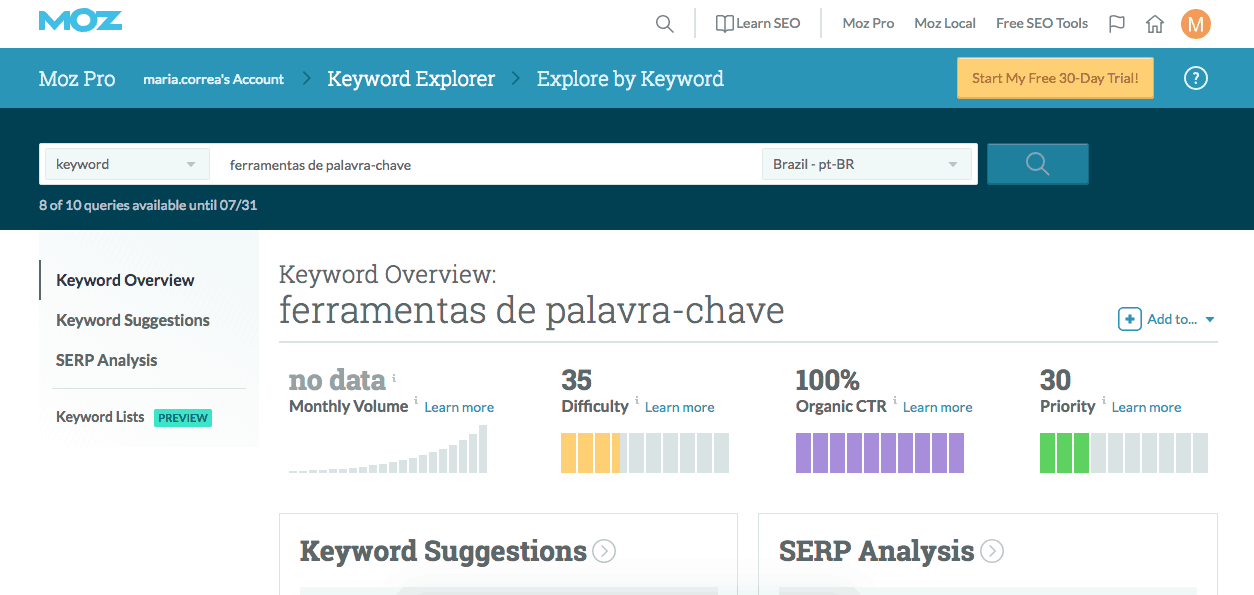Click the keyword search input field

point(490,164)
